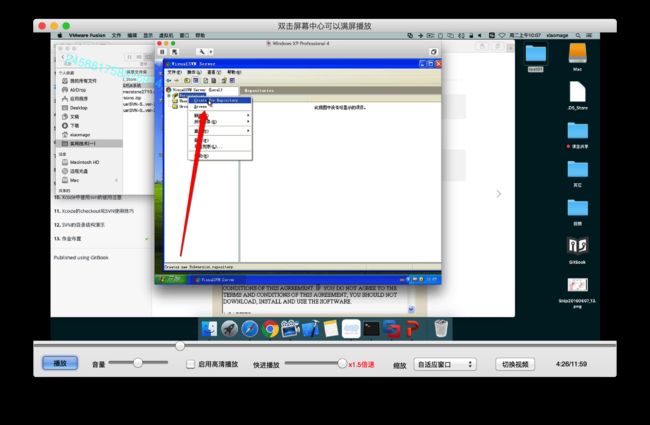
Task: Enable the 启用高清播放 checkbox
Action: (x=190, y=364)
